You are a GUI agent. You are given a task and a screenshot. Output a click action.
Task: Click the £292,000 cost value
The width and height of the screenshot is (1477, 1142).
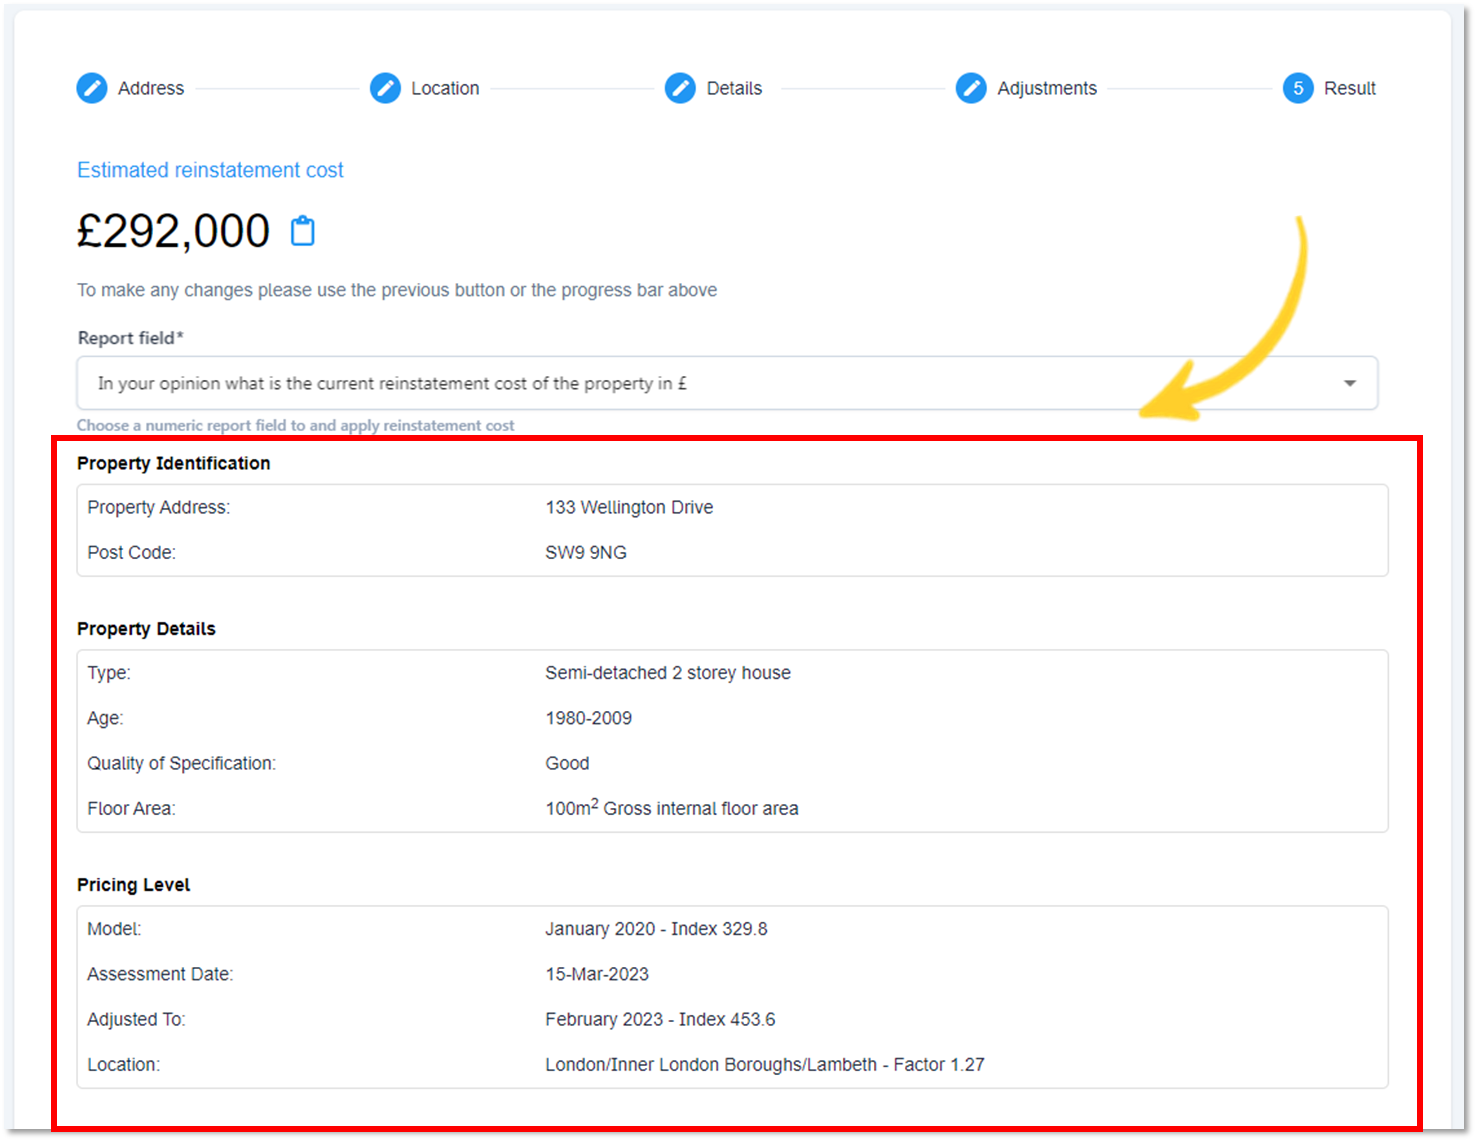[x=174, y=231]
